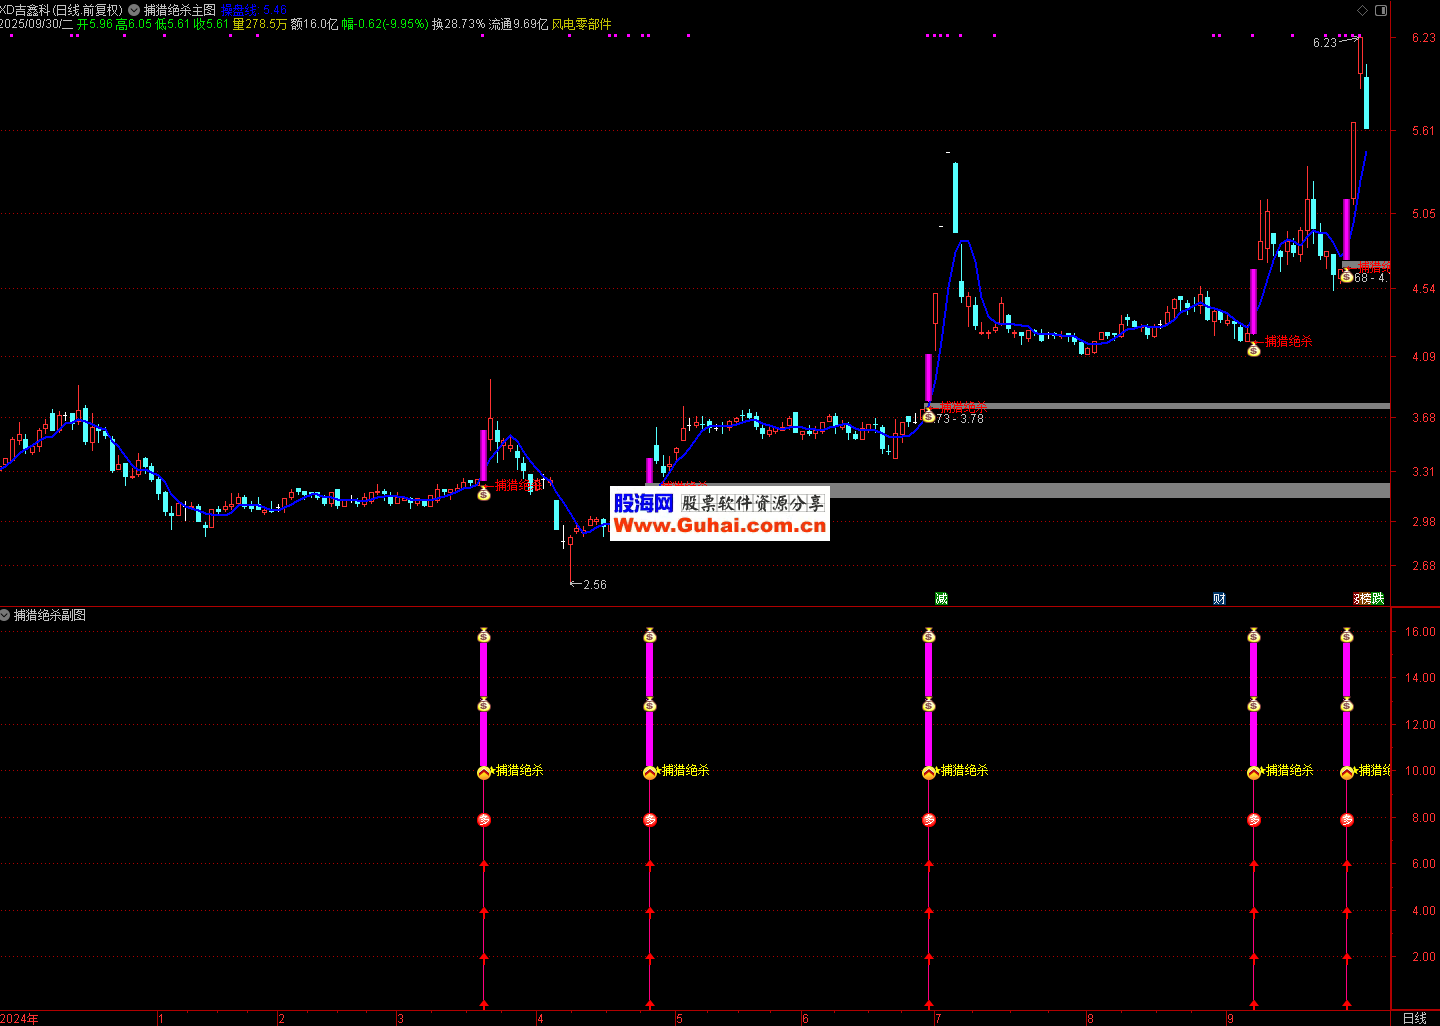Click the Www.Guhai.com.cn watermark link

click(719, 526)
